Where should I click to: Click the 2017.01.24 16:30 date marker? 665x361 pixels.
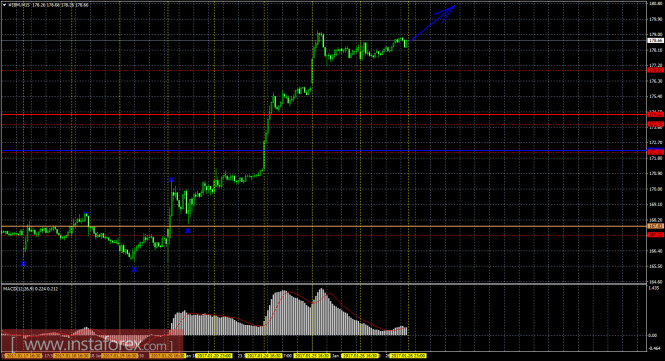[x=263, y=355]
